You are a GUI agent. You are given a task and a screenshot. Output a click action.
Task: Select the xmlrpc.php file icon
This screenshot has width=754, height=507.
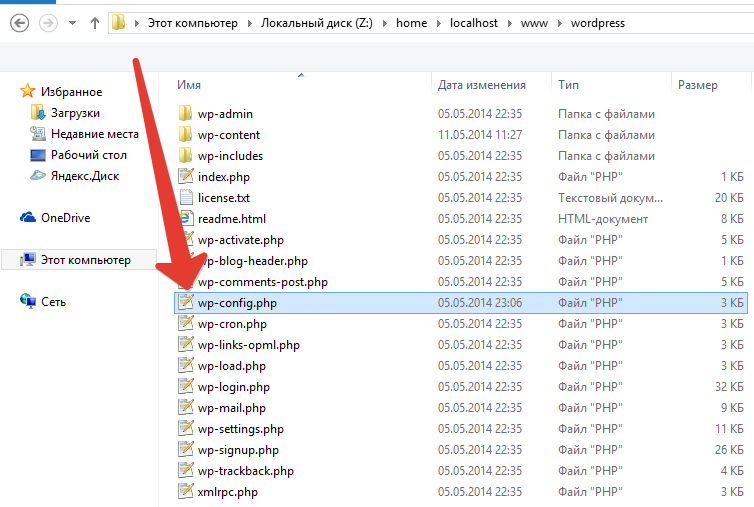coord(186,491)
